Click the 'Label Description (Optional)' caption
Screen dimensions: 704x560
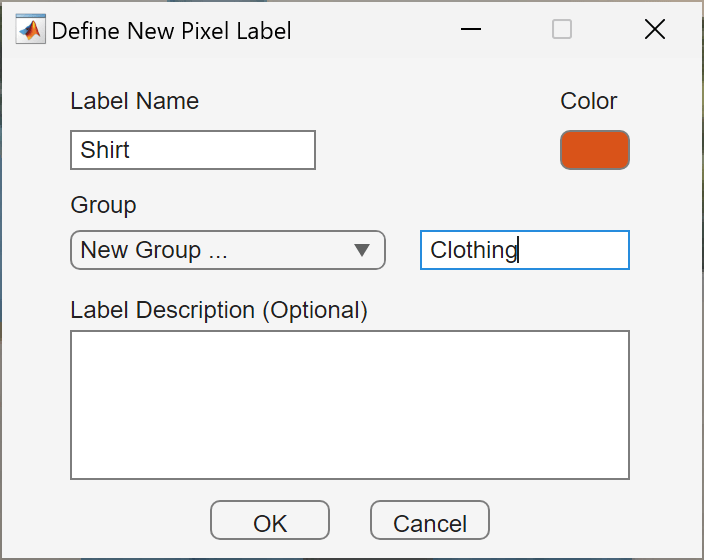point(219,310)
